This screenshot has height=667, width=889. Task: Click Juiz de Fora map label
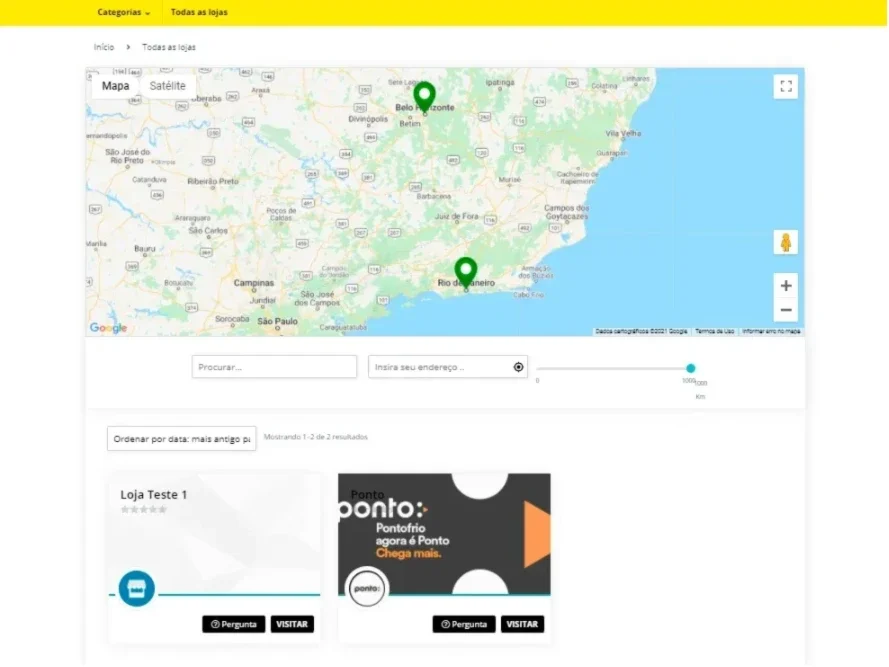(x=456, y=216)
